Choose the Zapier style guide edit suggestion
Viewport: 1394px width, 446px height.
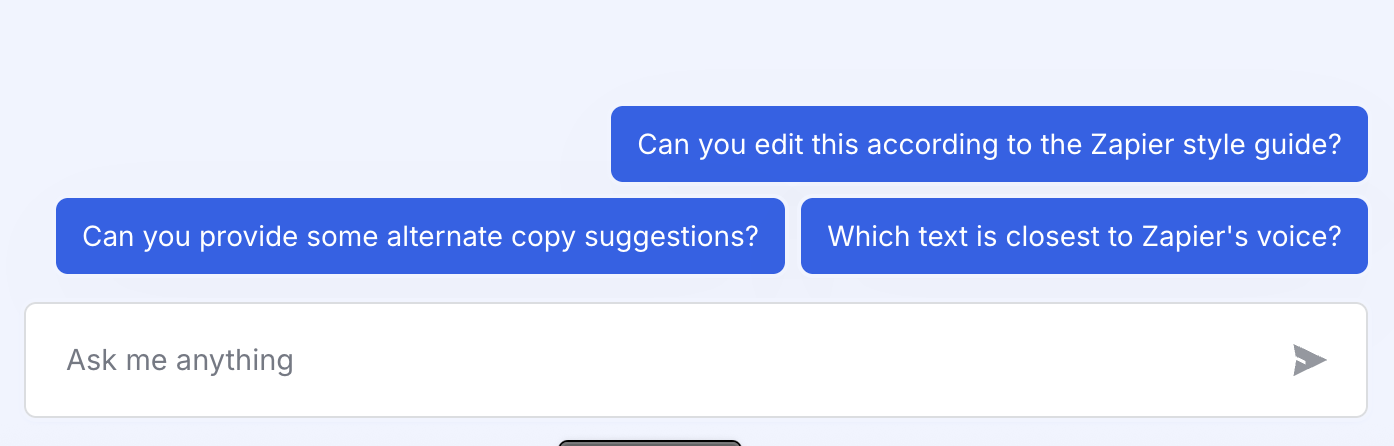click(989, 144)
